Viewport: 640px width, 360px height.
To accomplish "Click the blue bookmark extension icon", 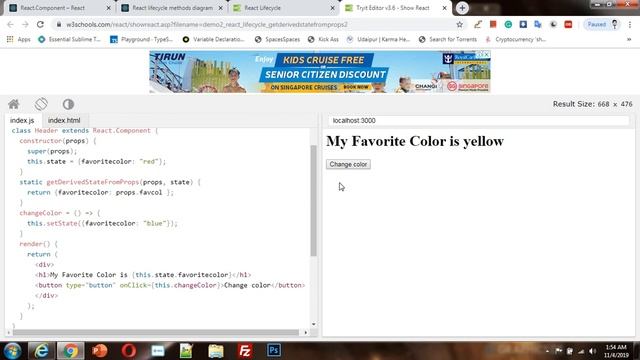I will click(x=523, y=24).
